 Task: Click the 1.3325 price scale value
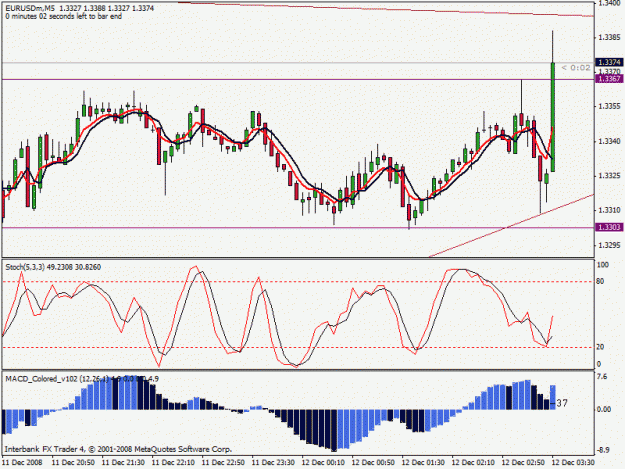point(609,176)
